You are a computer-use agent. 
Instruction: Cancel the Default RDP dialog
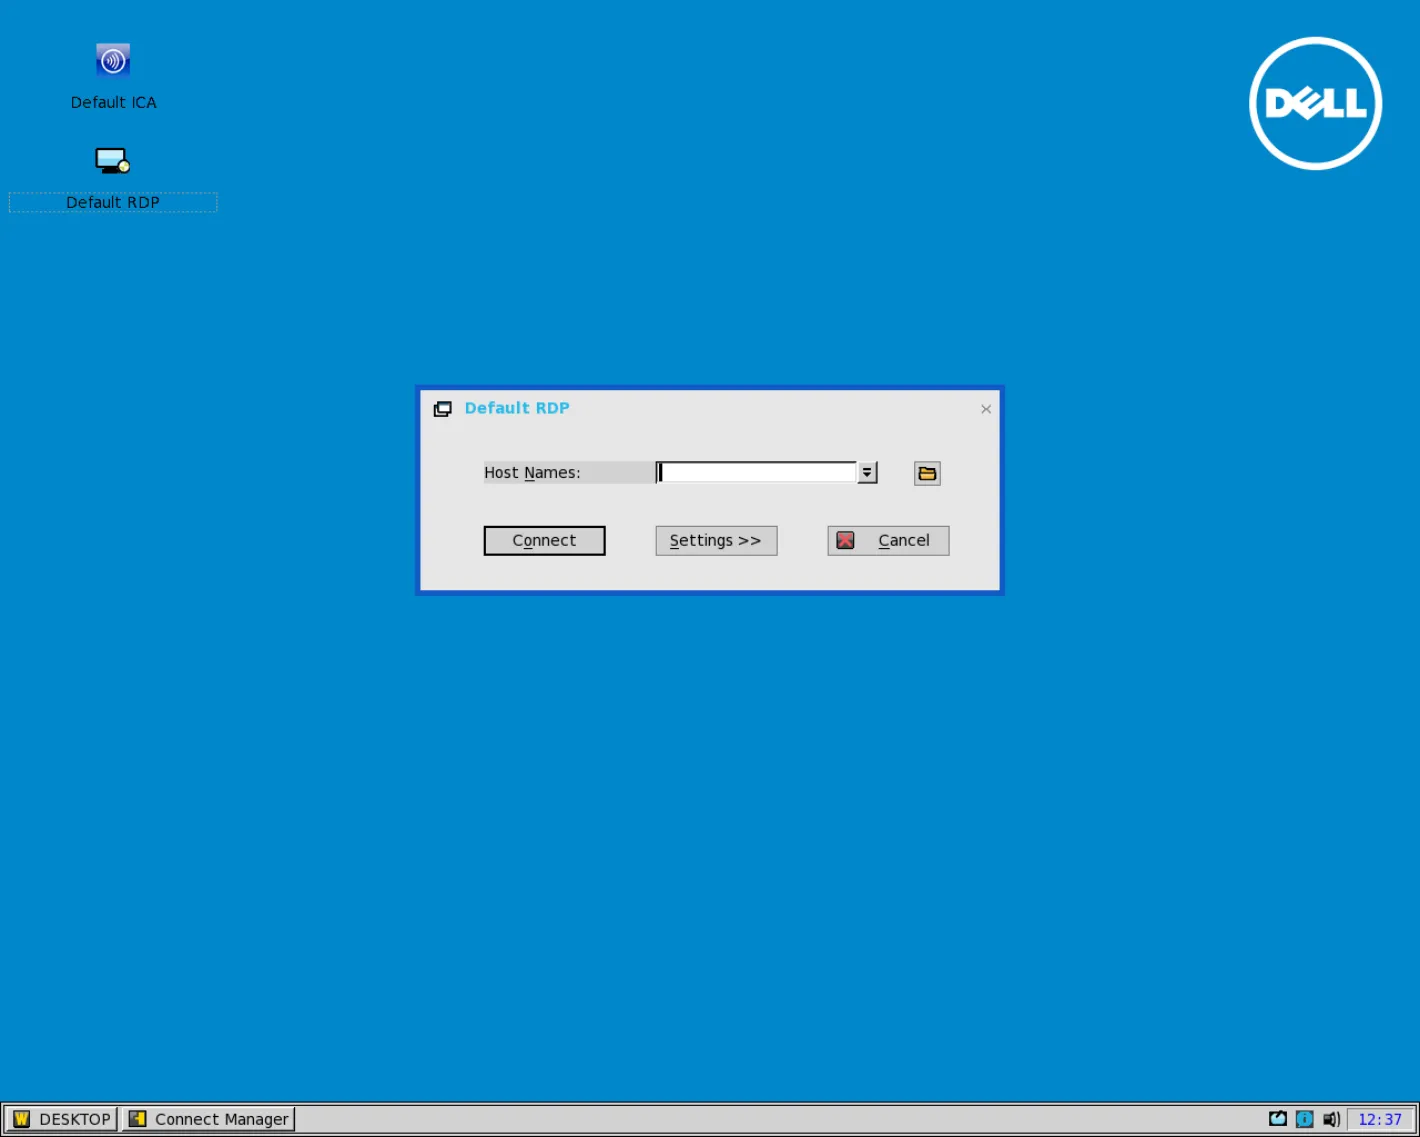coord(888,541)
